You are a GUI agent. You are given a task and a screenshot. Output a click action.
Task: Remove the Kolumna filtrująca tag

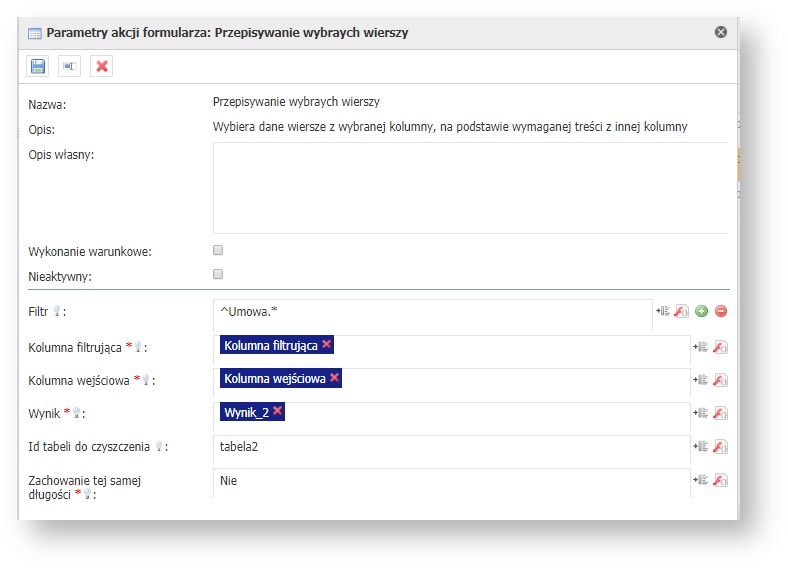pyautogui.click(x=327, y=345)
